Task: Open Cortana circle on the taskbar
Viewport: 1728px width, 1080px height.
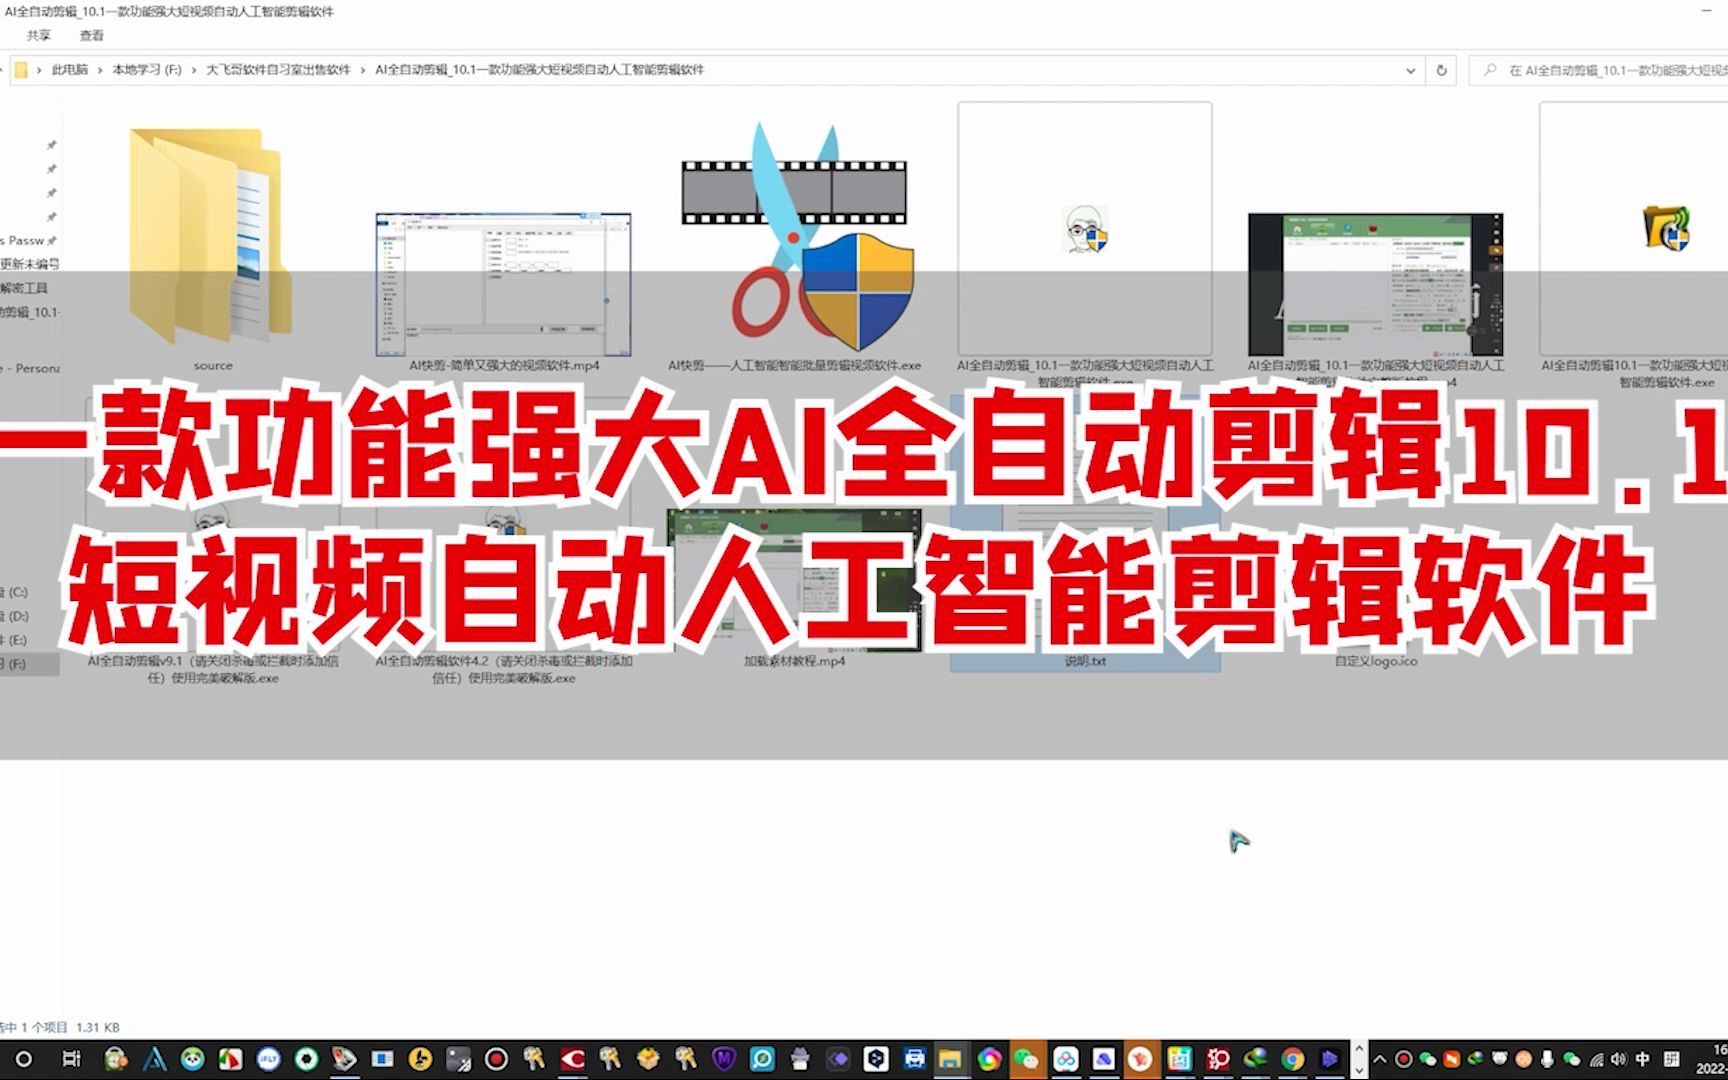Action: click(24, 1059)
